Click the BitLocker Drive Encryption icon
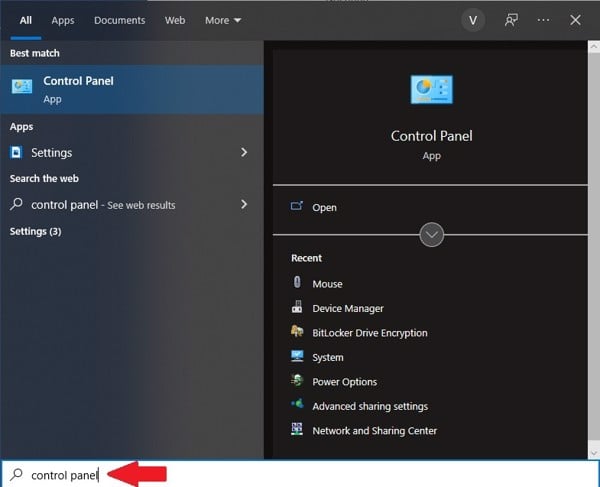 click(x=297, y=331)
